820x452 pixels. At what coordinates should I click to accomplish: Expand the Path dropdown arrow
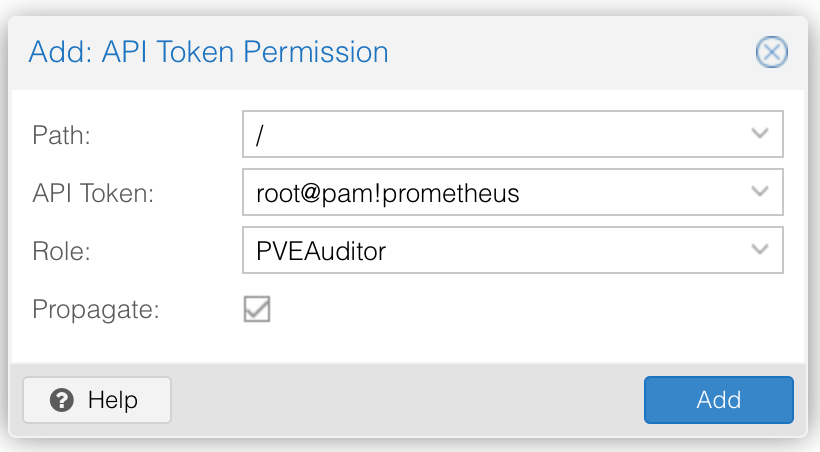(x=759, y=133)
